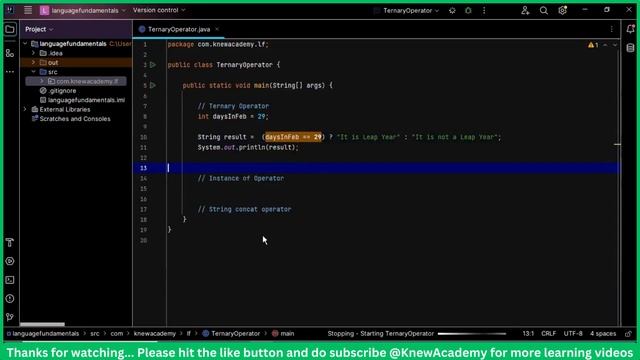Open the languagefundamentals project dropdown
The height and width of the screenshot is (360, 640).
83,10
